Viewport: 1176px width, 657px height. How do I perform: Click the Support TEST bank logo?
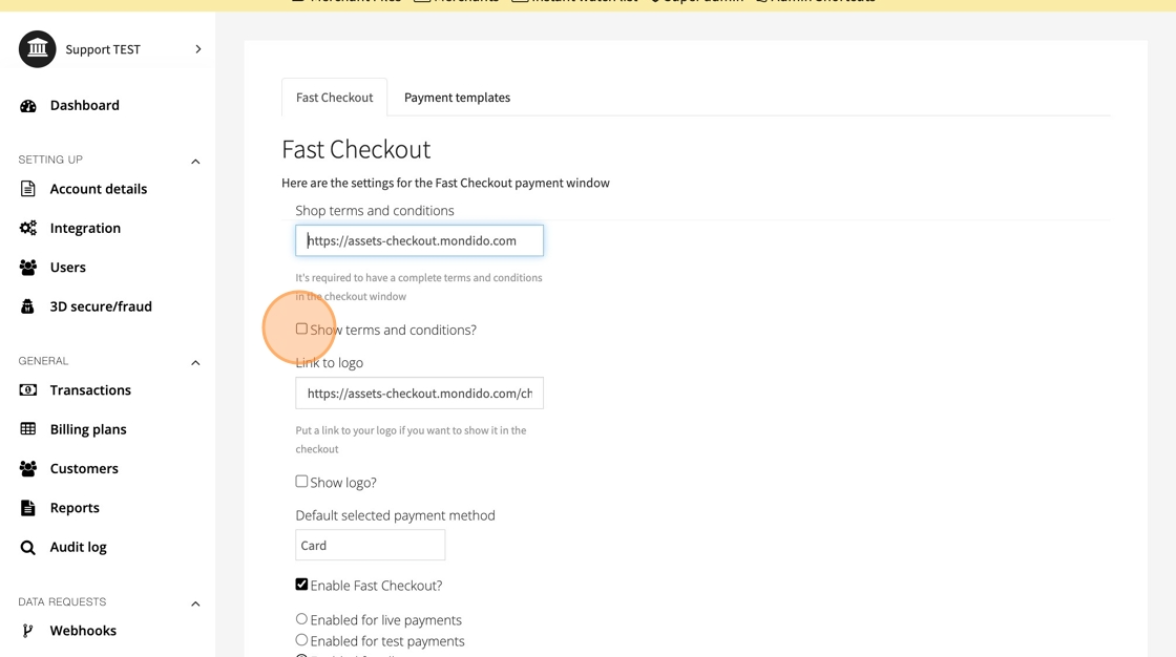(37, 50)
